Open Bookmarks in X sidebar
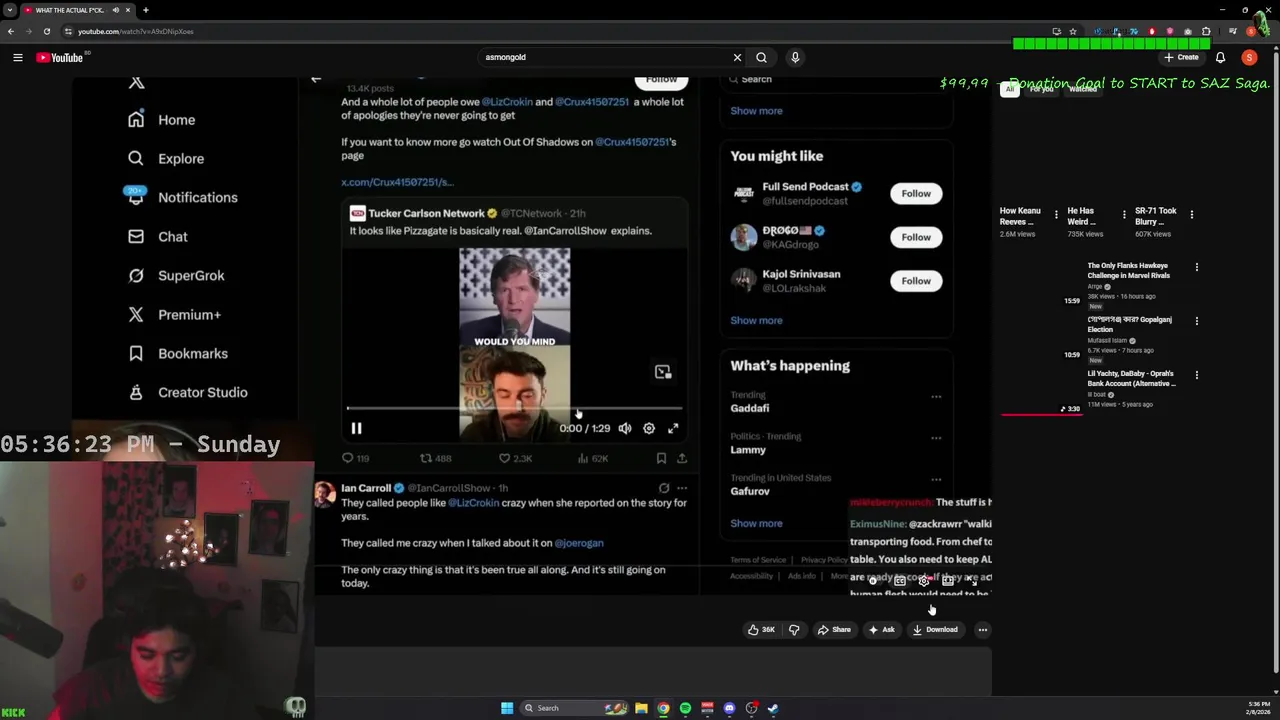The height and width of the screenshot is (720, 1280). click(178, 354)
